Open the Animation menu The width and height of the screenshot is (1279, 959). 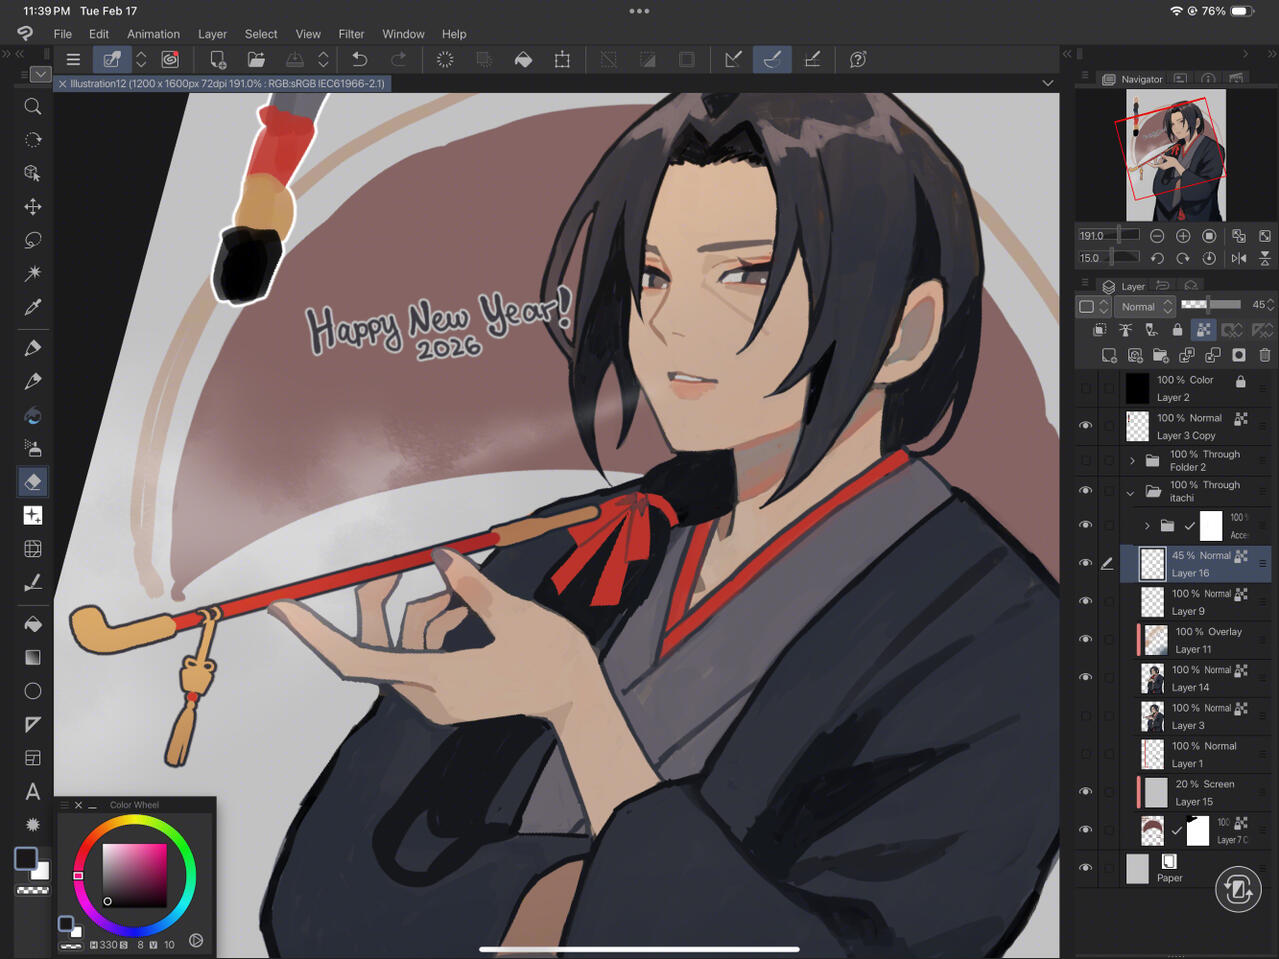coord(153,34)
